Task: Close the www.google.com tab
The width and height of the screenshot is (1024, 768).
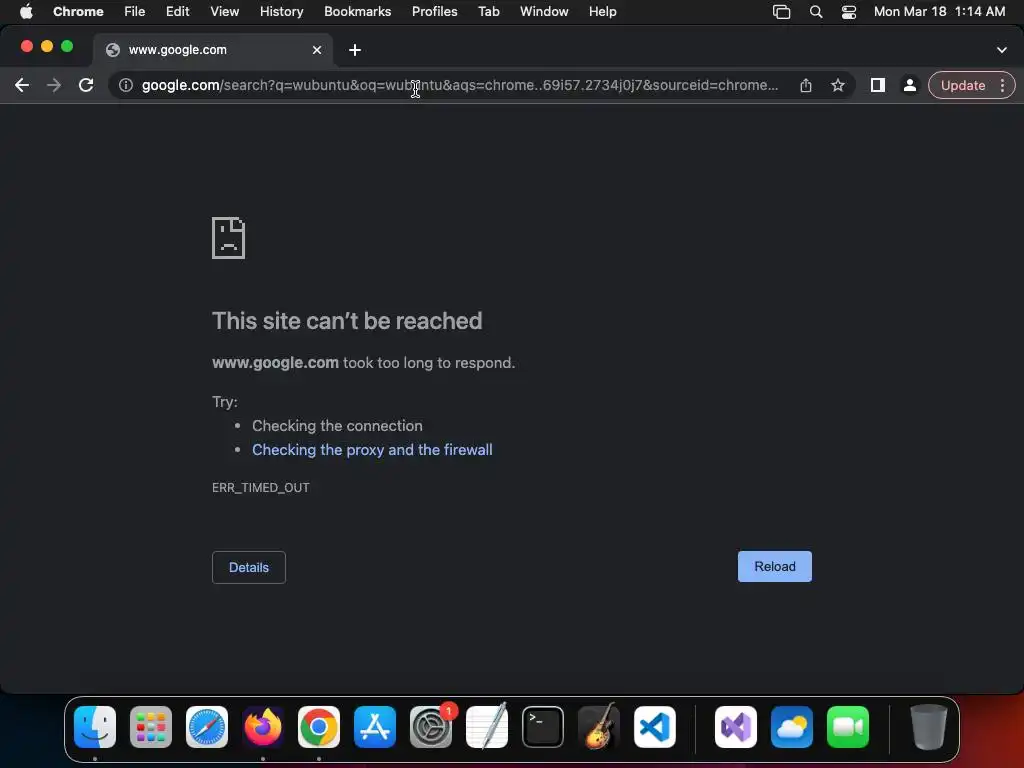Action: 317,50
